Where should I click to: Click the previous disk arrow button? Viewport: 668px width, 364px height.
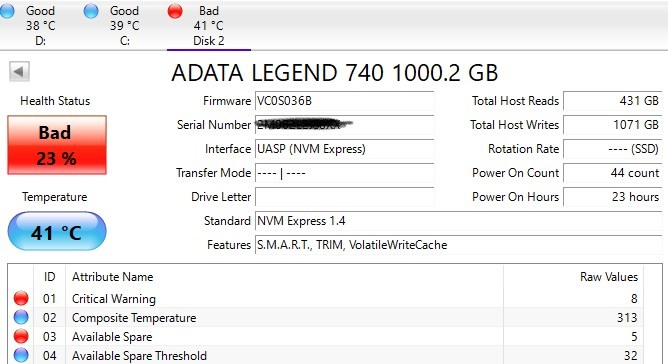[19, 71]
